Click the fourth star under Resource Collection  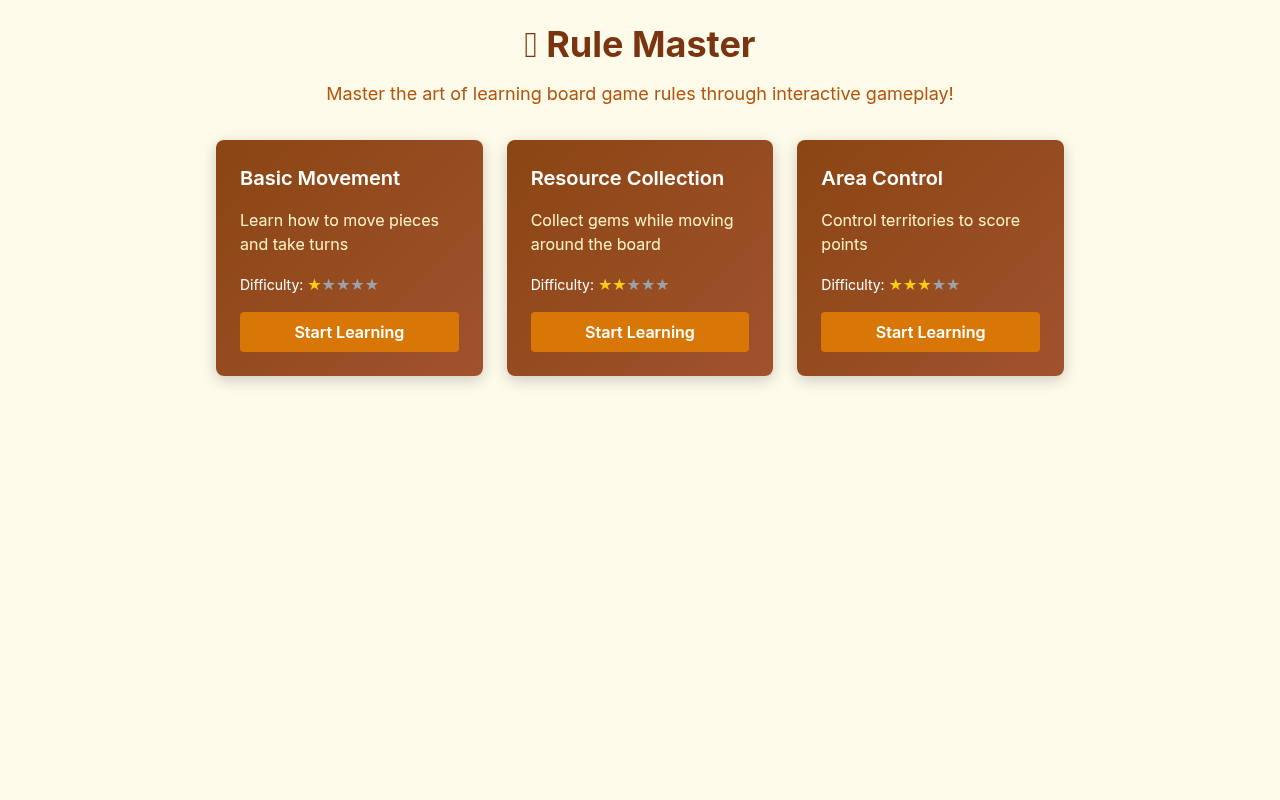648,284
